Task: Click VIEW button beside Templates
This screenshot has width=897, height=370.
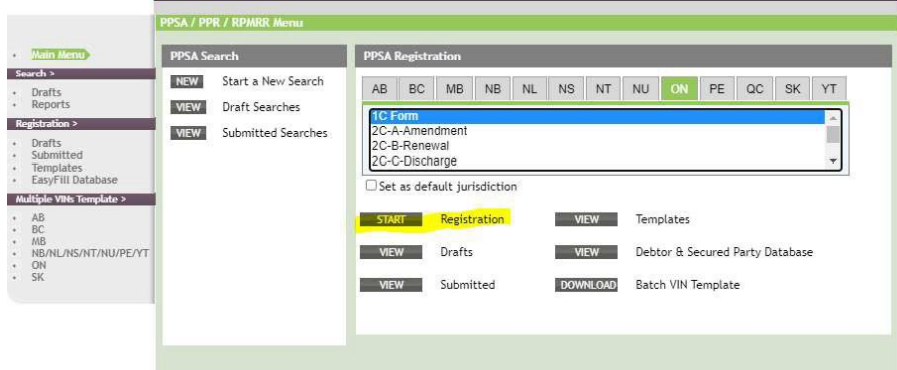Action: tap(586, 220)
